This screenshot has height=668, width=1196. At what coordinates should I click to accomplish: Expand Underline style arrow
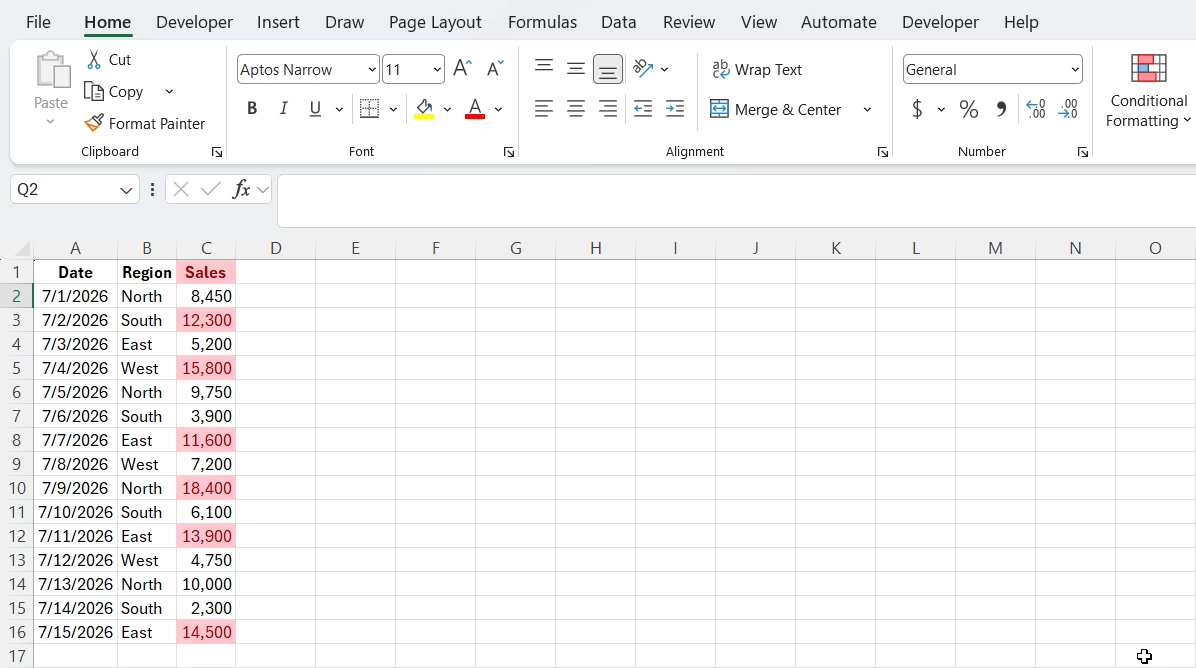339,109
